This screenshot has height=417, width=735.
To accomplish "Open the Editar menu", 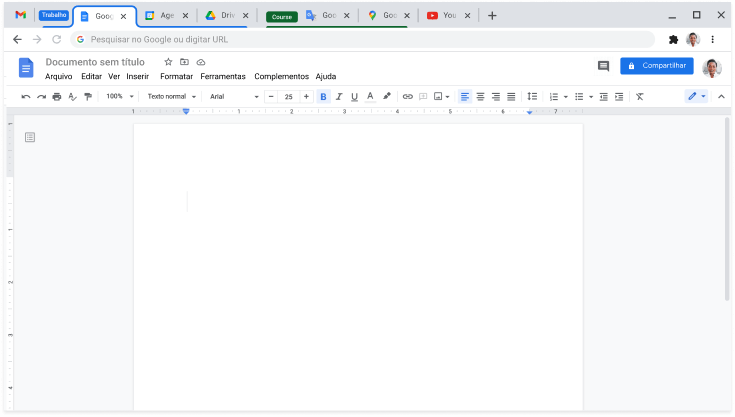I will (91, 76).
